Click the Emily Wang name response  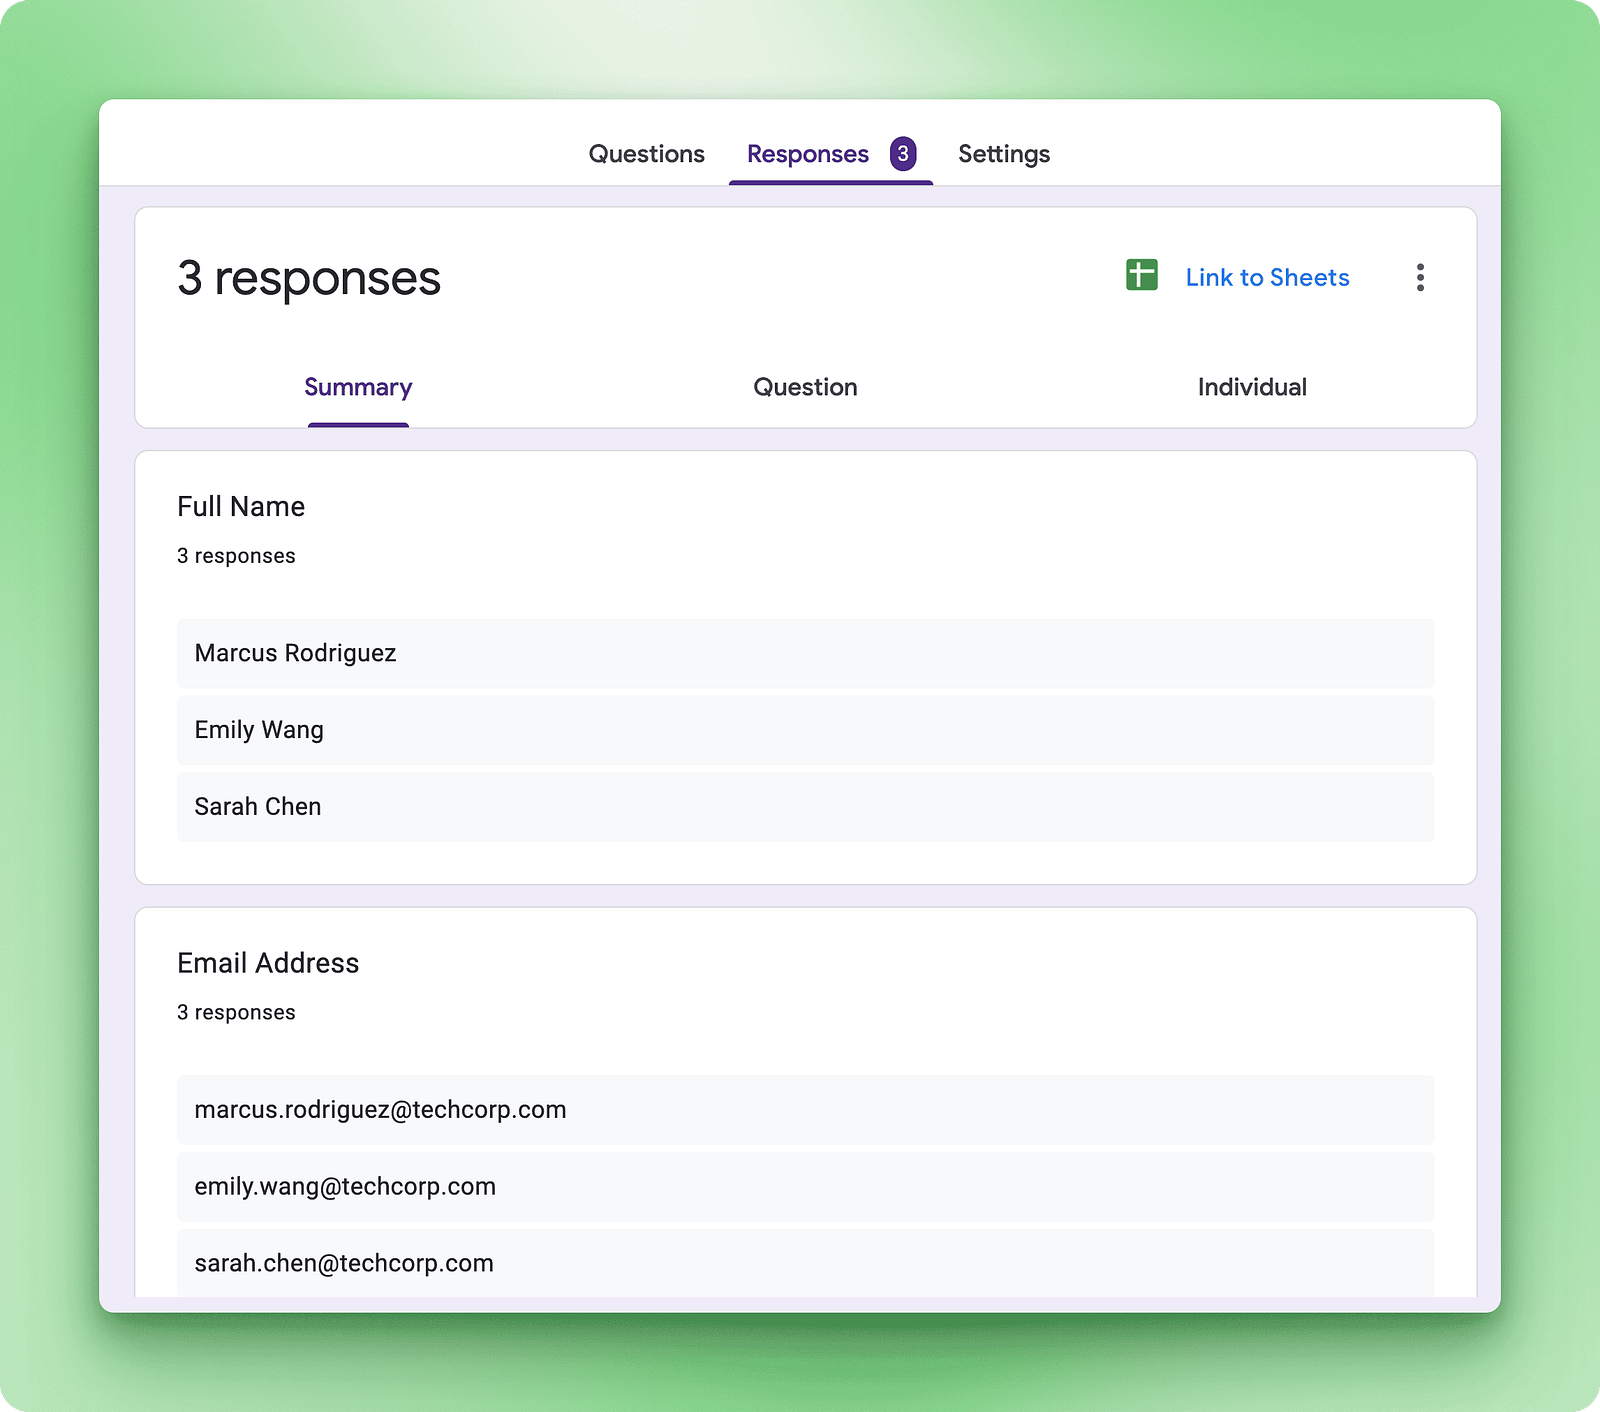(x=259, y=730)
